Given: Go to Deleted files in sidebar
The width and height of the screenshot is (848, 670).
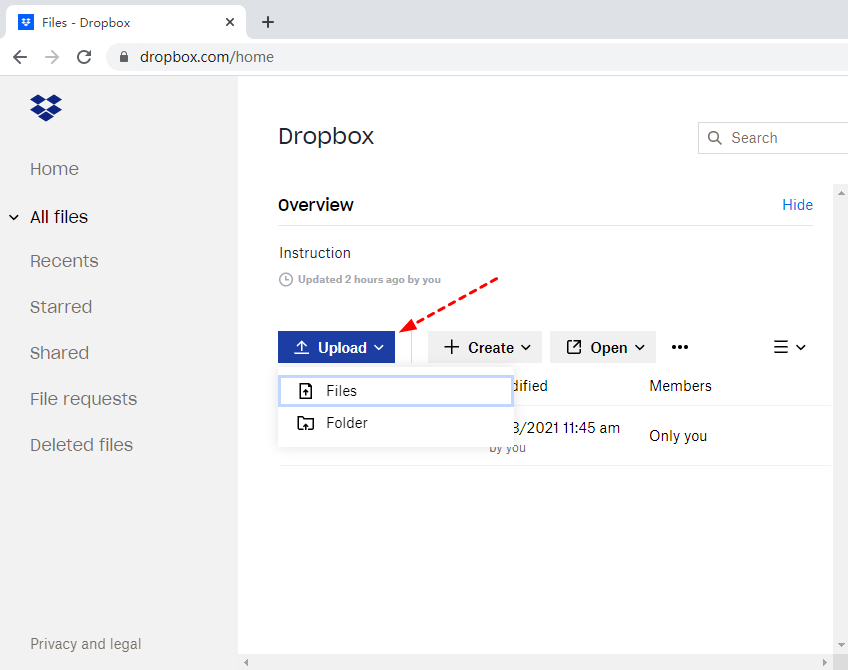Looking at the screenshot, I should pyautogui.click(x=81, y=445).
